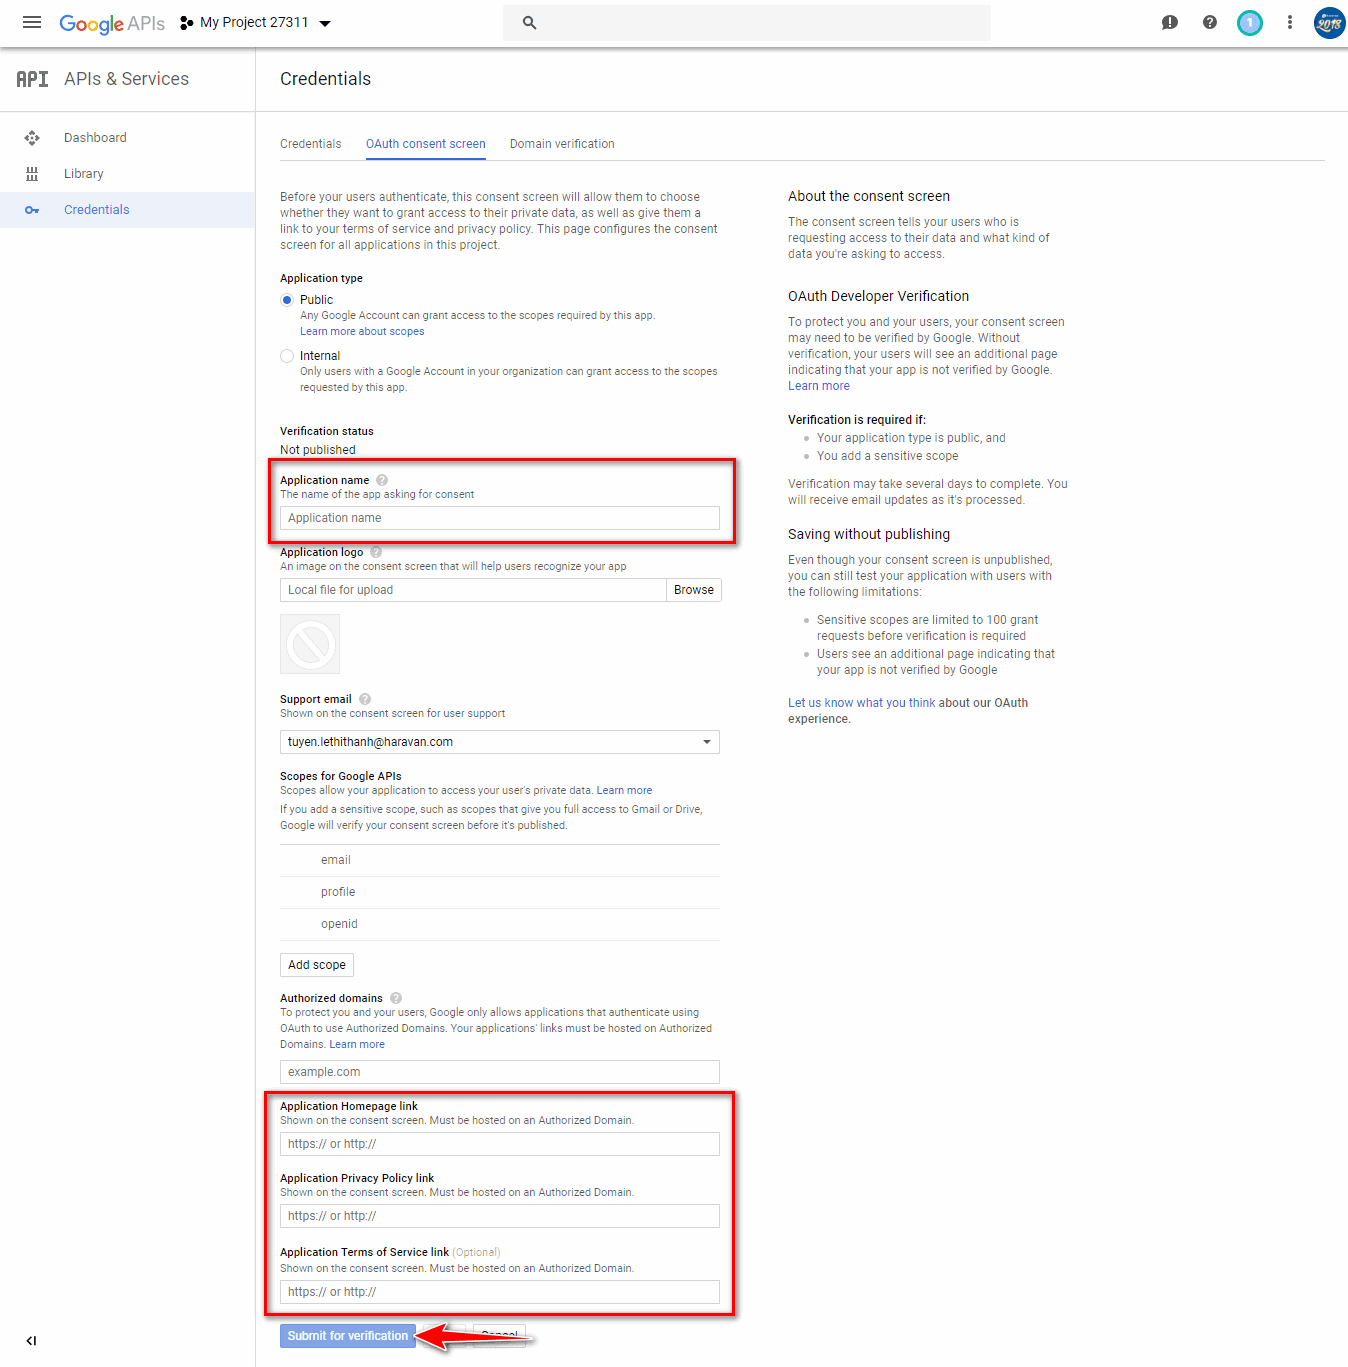Image resolution: width=1348 pixels, height=1367 pixels.
Task: Click the API logo in sidebar header
Action: [32, 79]
